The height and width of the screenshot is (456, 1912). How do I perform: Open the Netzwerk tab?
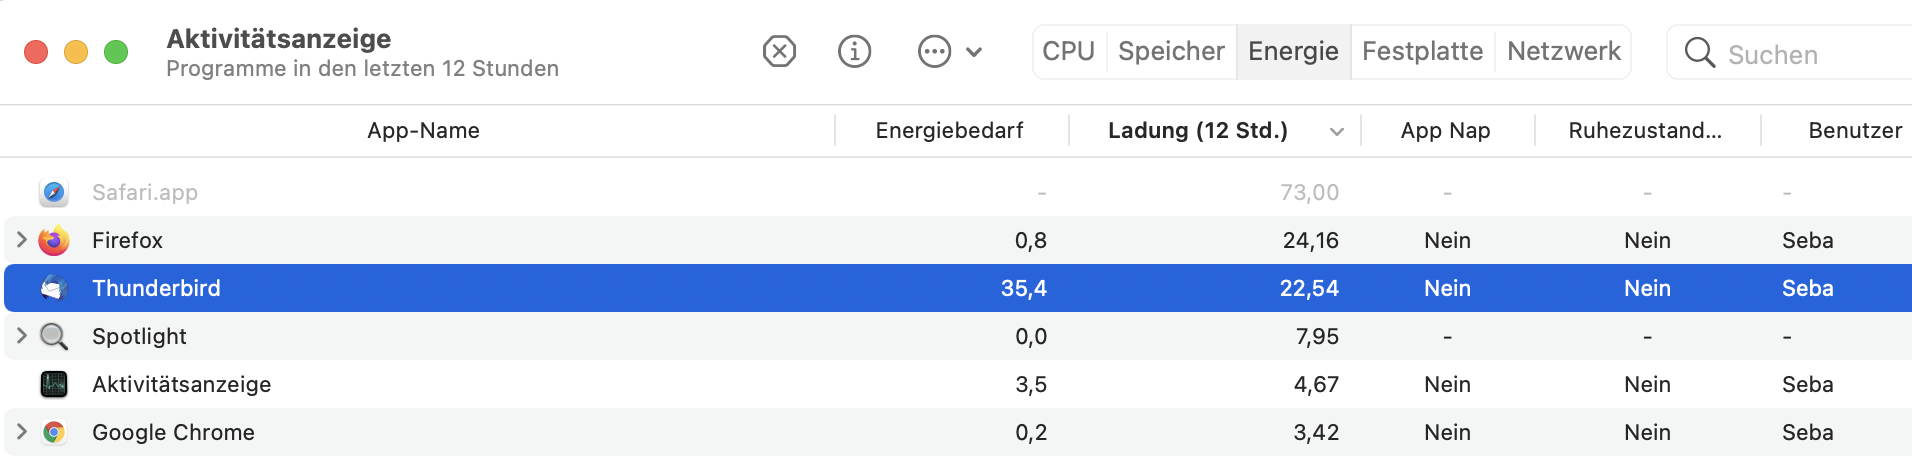click(x=1563, y=51)
